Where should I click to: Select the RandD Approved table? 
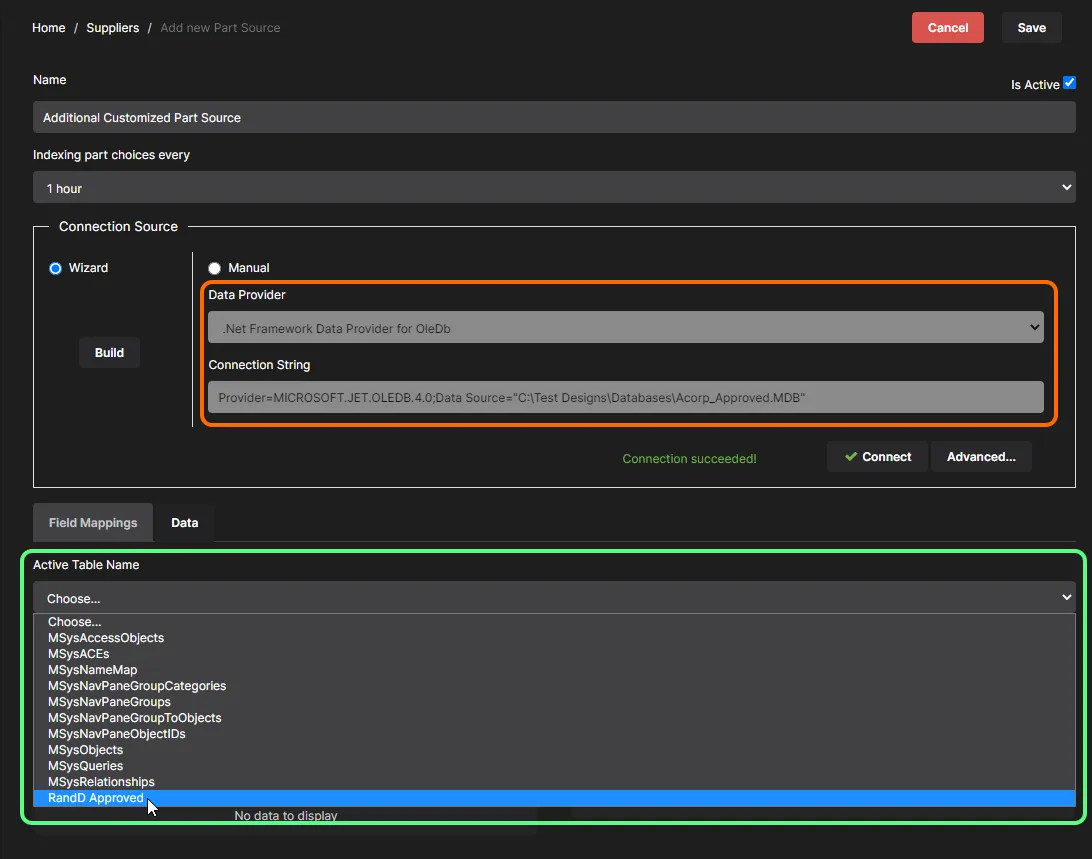[x=554, y=798]
